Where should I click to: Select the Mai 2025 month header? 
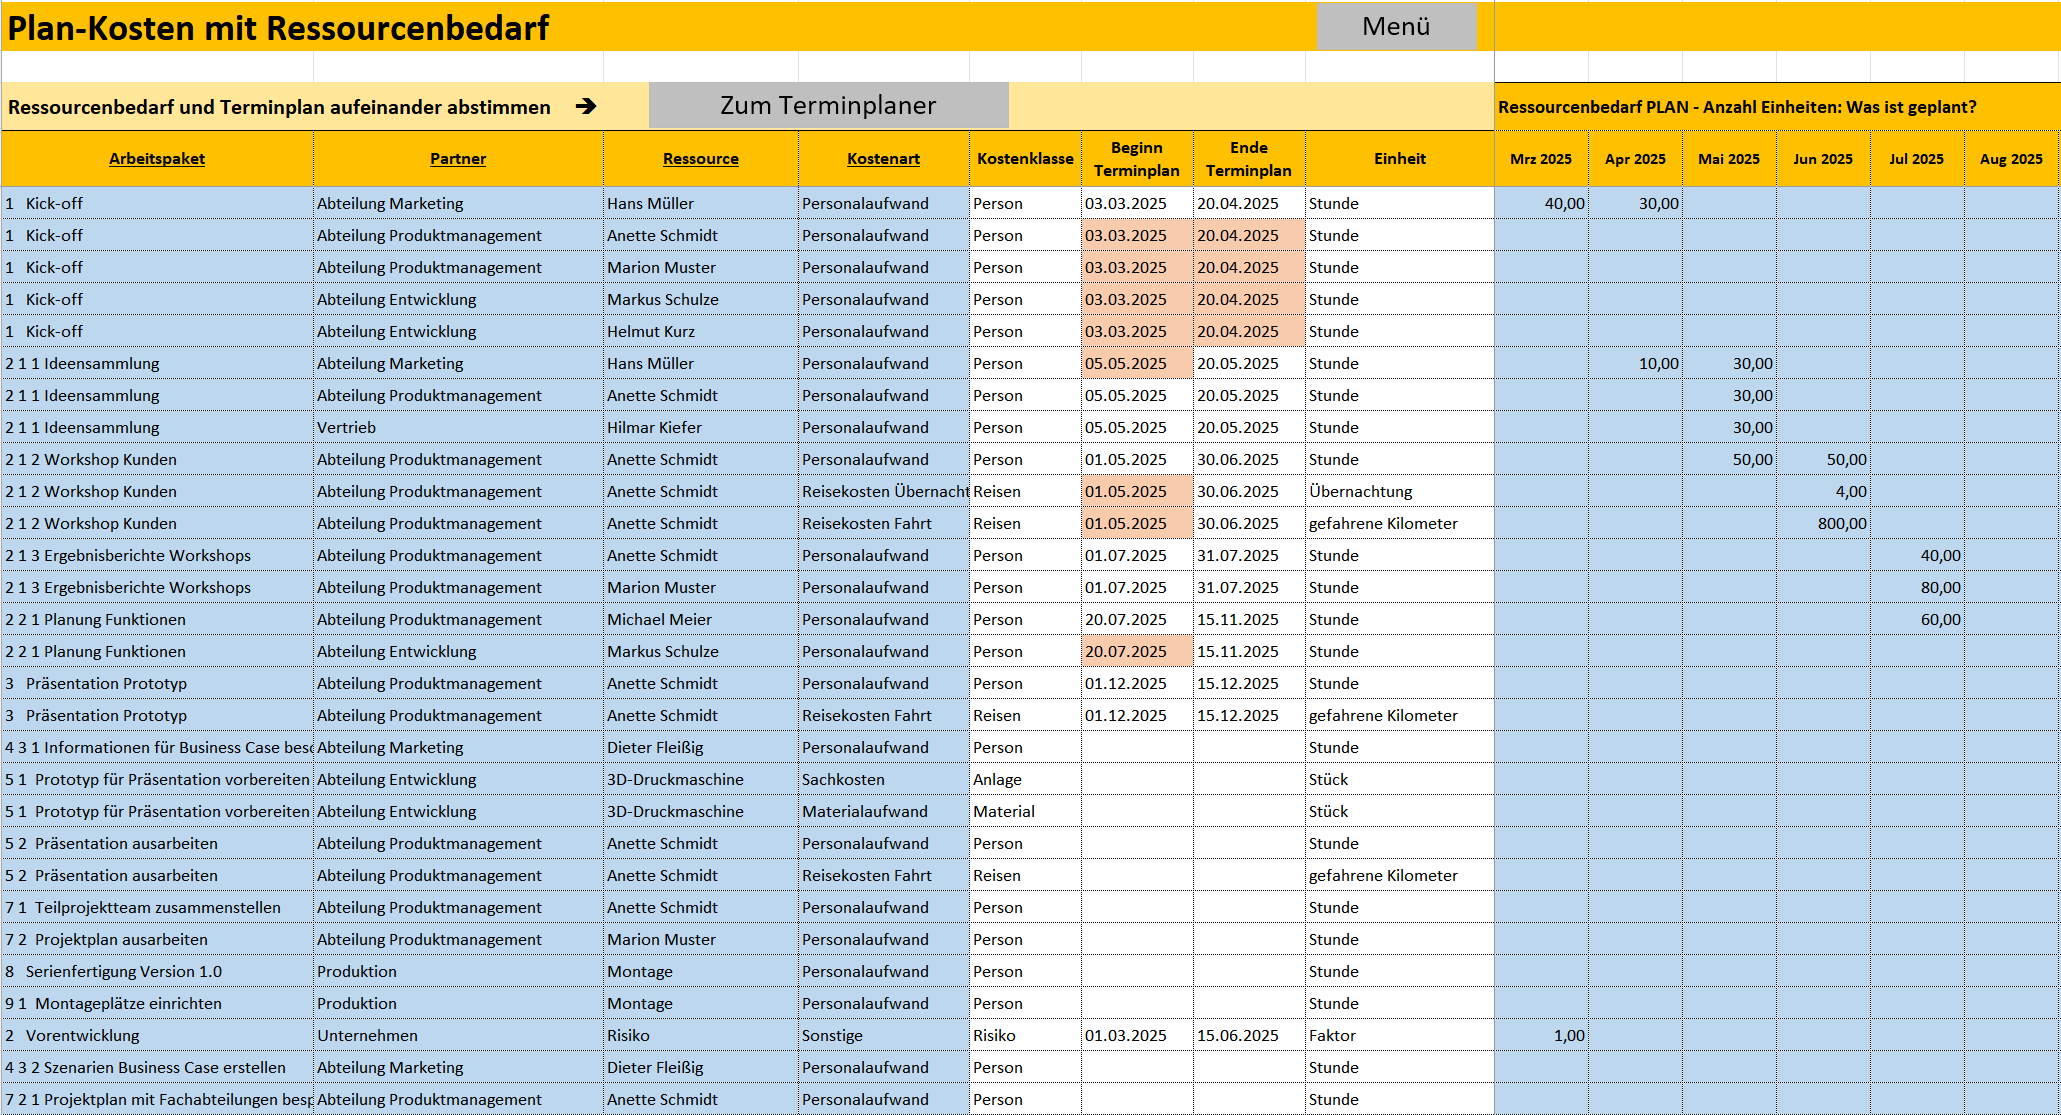[x=1729, y=158]
